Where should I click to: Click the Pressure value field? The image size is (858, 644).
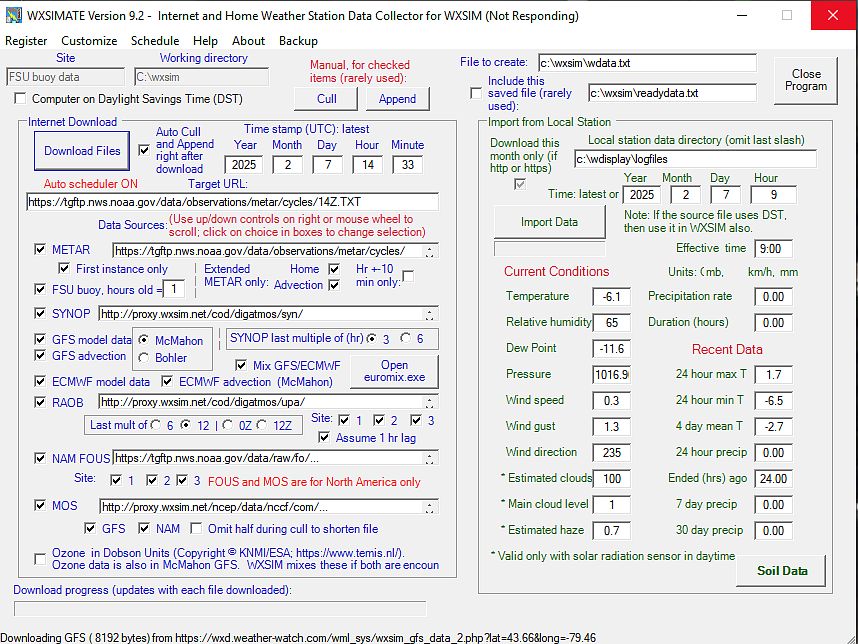click(611, 375)
